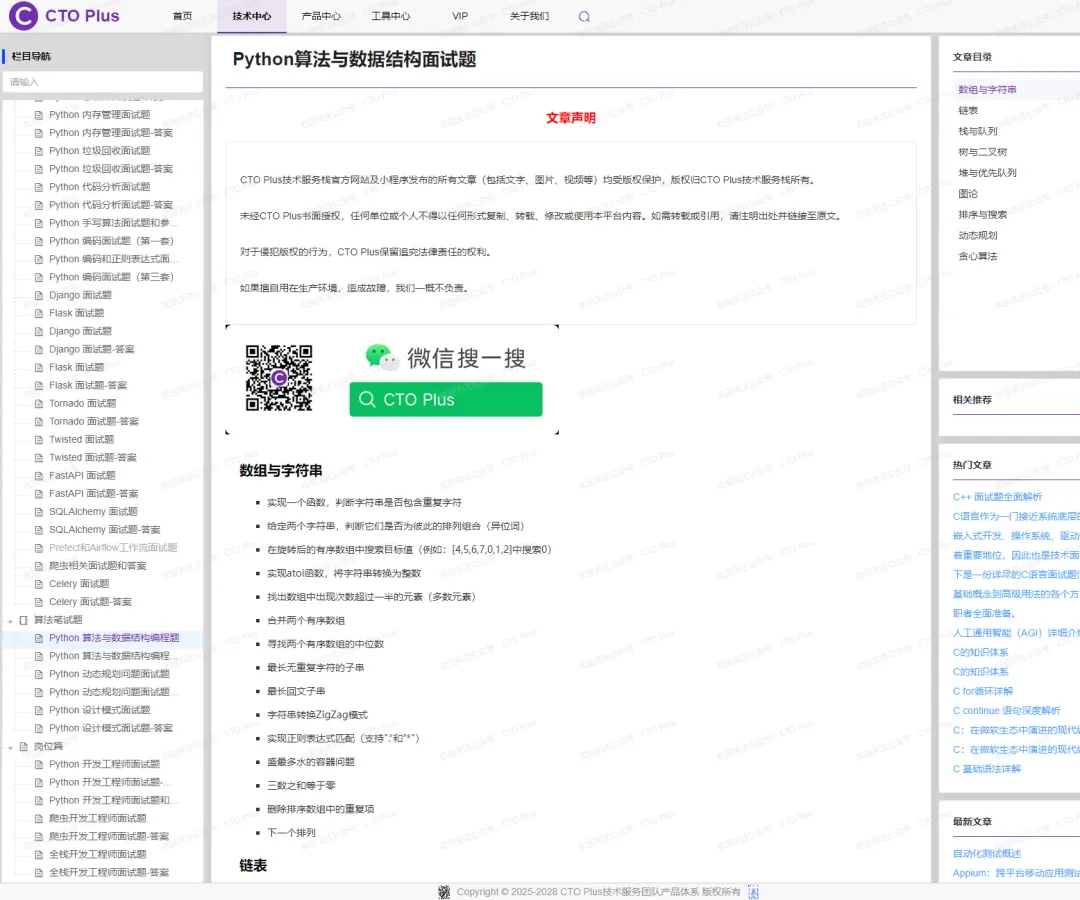Open Tornado 面试题 in the sidebar tree

click(82, 403)
